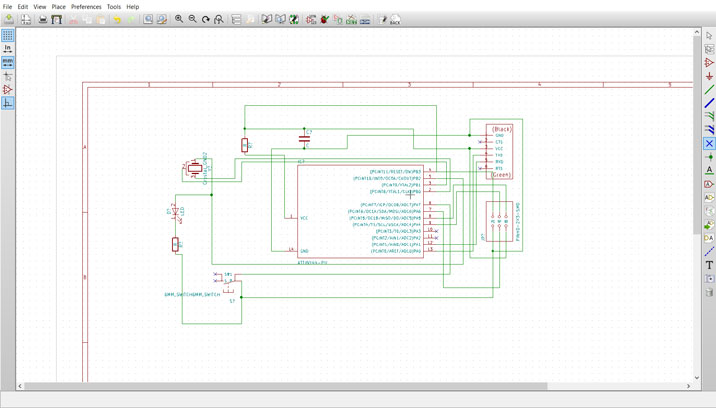
Task: Click the horizontal scrollbar thumb
Action: tap(285, 386)
